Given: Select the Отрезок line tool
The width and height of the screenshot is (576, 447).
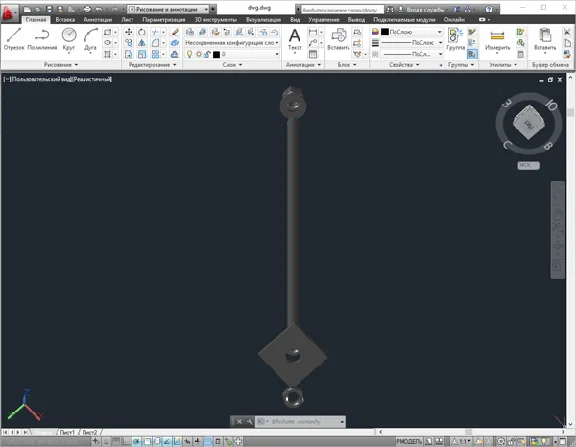Looking at the screenshot, I should [14, 39].
